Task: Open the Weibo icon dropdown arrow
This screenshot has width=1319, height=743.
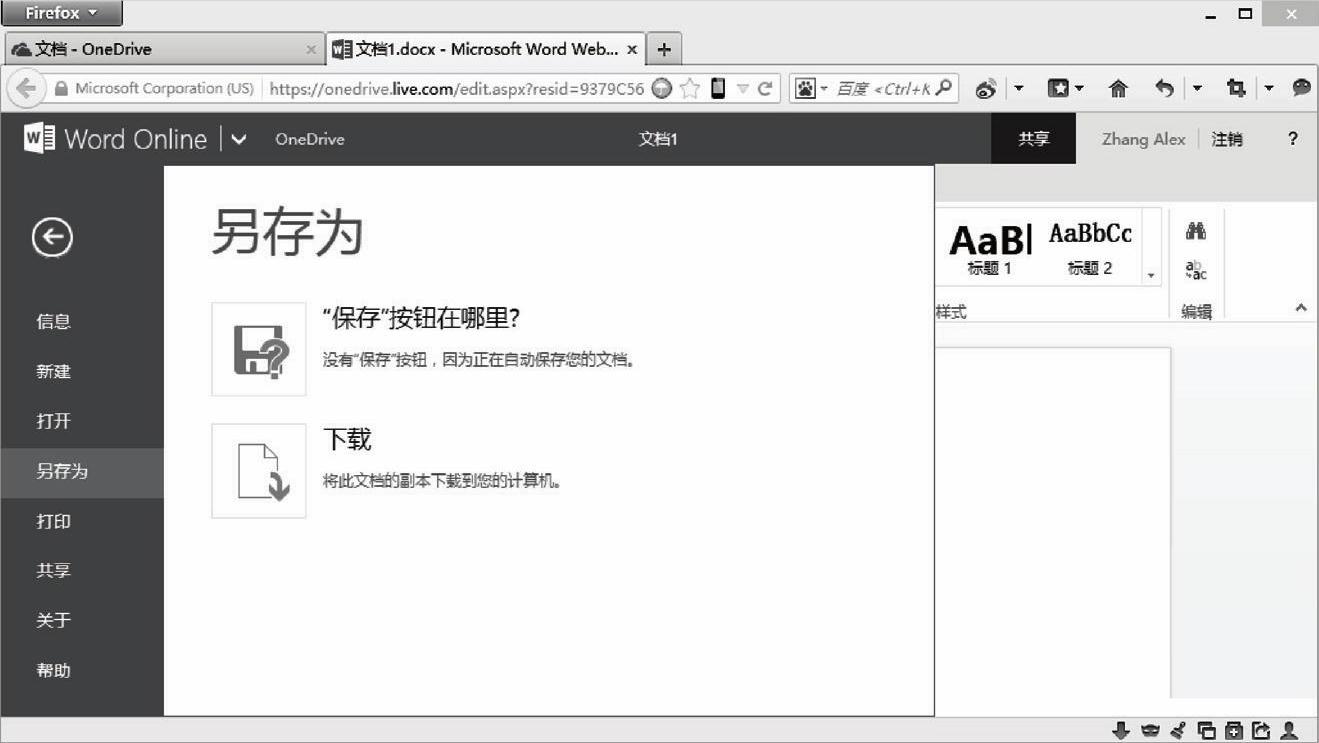Action: [x=1019, y=89]
